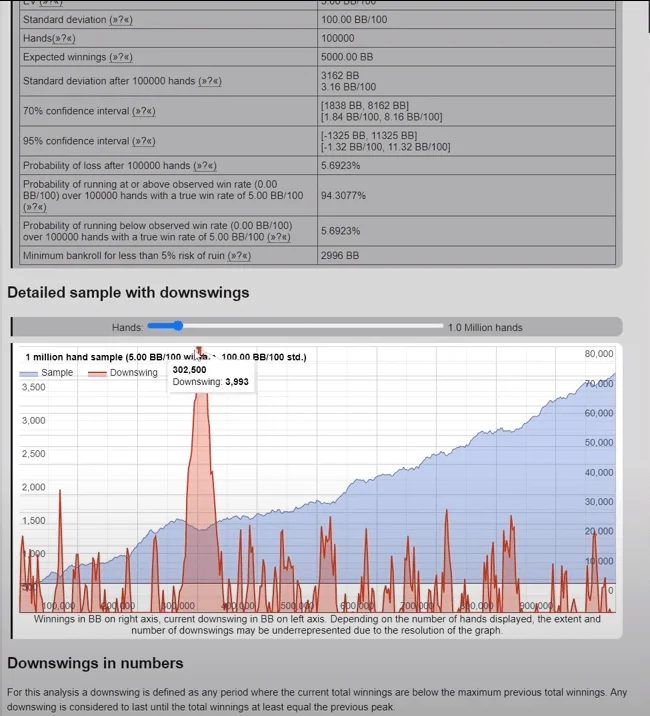Screen dimensions: 650x716
Task: Click the Hands slider handle
Action: (x=178, y=326)
